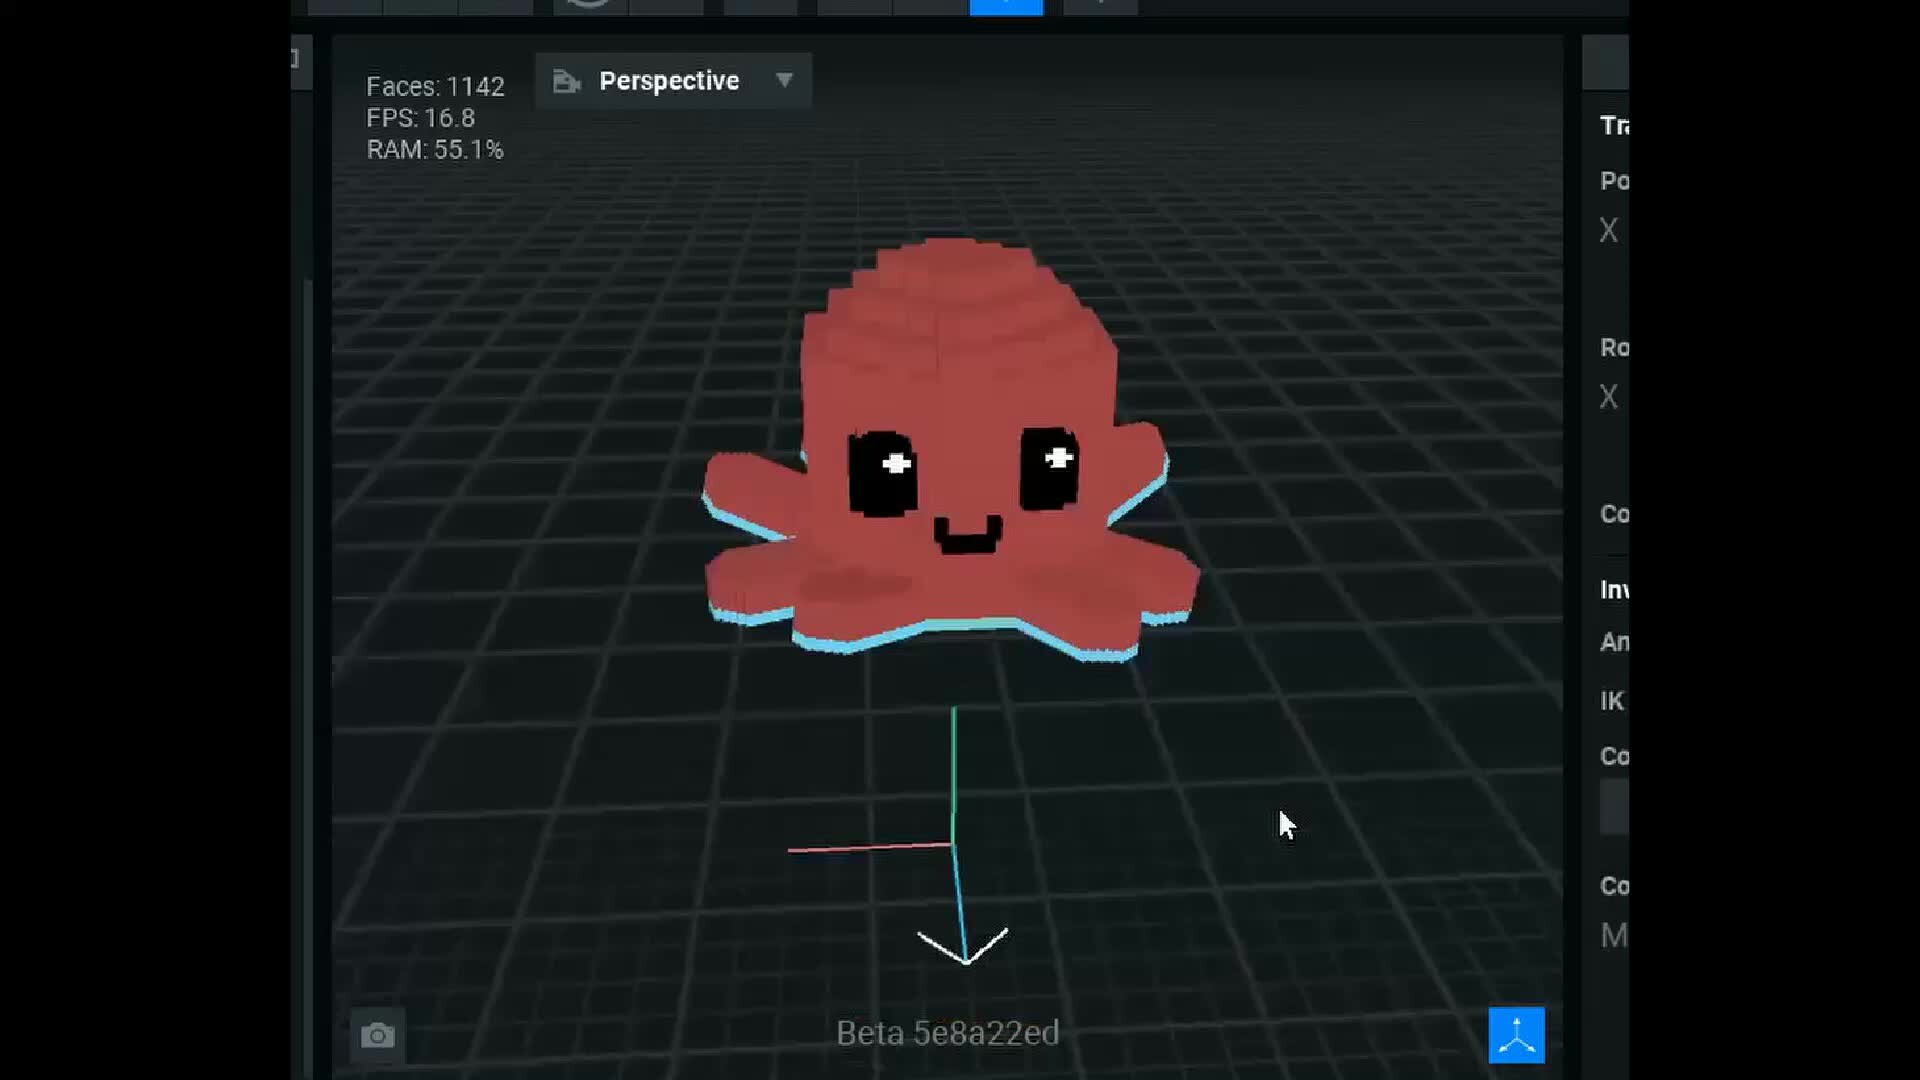Click the camera icon beside Perspective
Viewport: 1920px width, 1080px height.
click(x=567, y=81)
